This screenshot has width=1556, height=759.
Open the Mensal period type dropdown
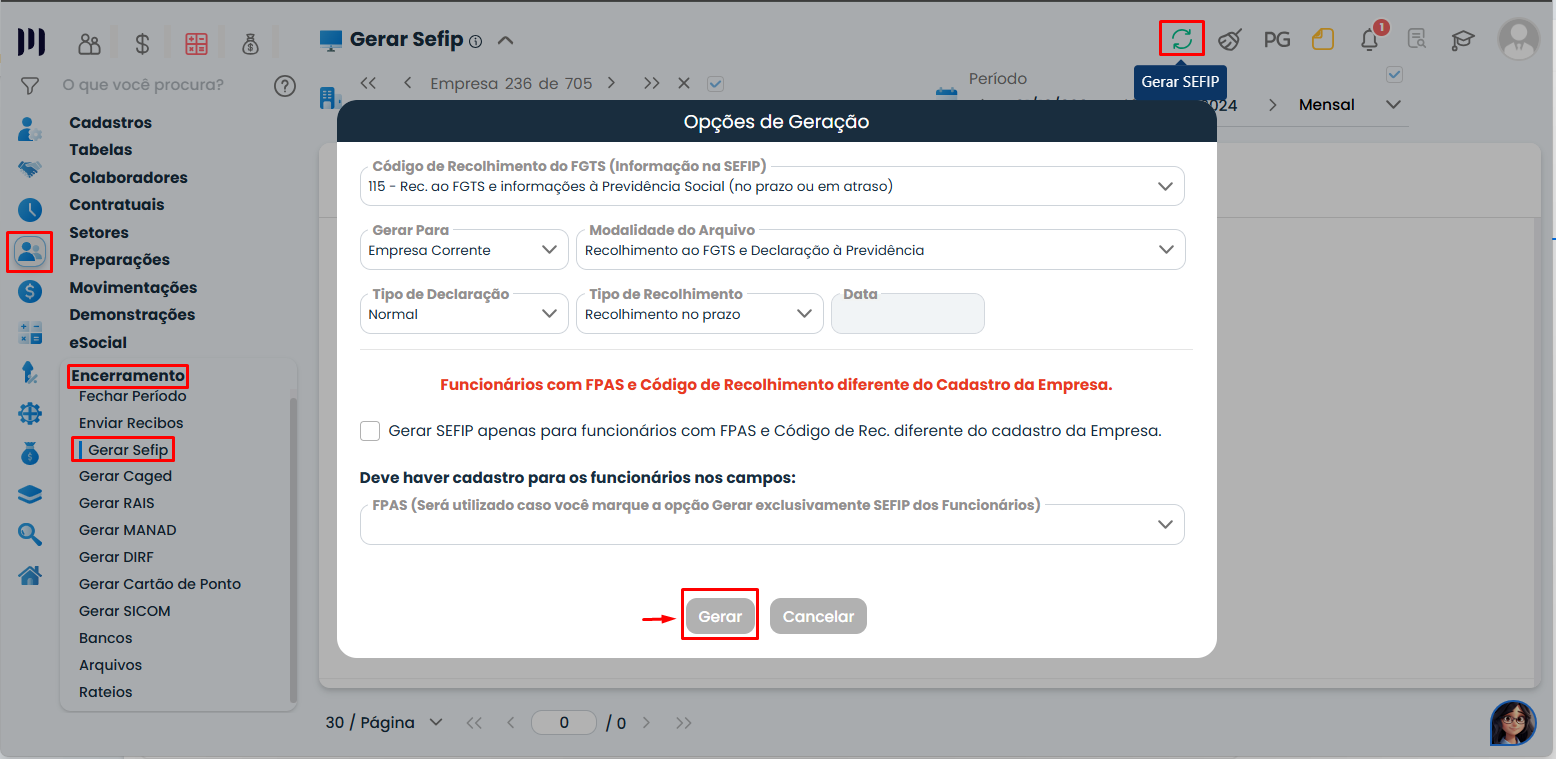click(1350, 105)
